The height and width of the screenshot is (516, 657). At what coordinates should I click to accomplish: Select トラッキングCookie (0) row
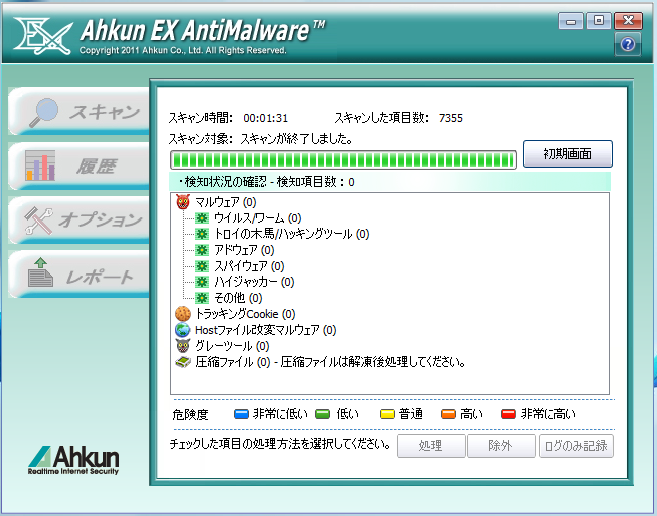245,314
